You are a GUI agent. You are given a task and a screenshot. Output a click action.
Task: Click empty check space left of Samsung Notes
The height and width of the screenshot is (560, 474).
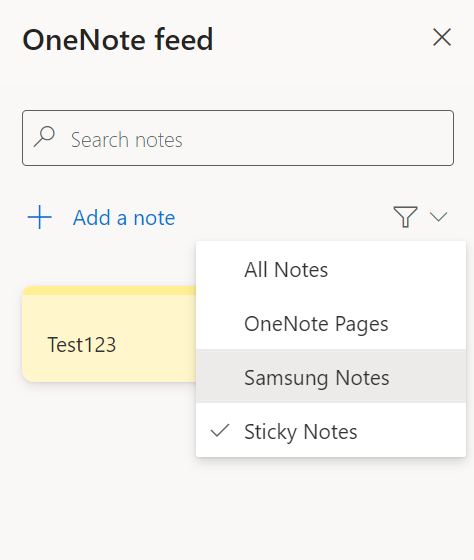click(x=220, y=377)
